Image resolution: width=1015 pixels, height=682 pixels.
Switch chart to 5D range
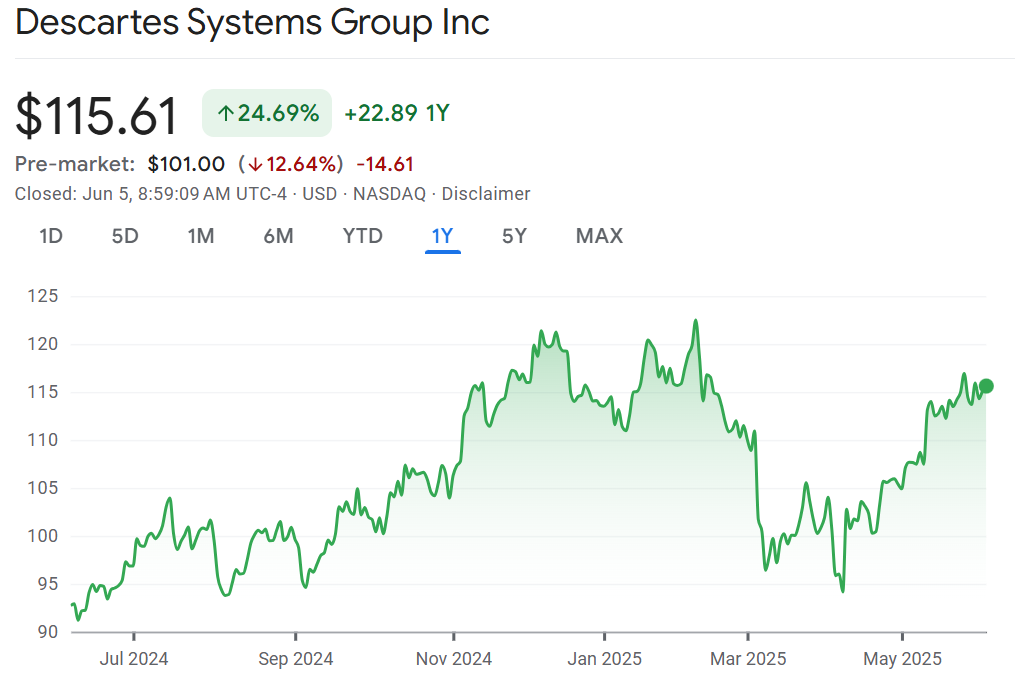click(125, 236)
